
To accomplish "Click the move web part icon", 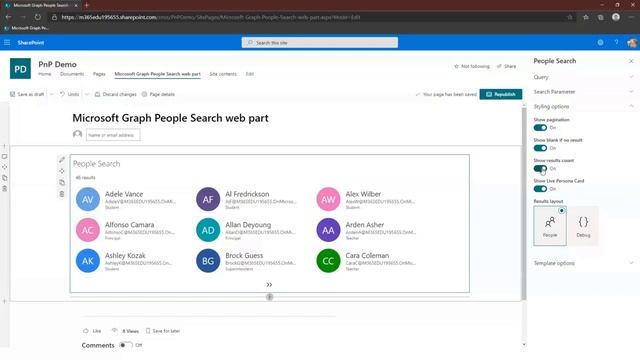I will [62, 171].
